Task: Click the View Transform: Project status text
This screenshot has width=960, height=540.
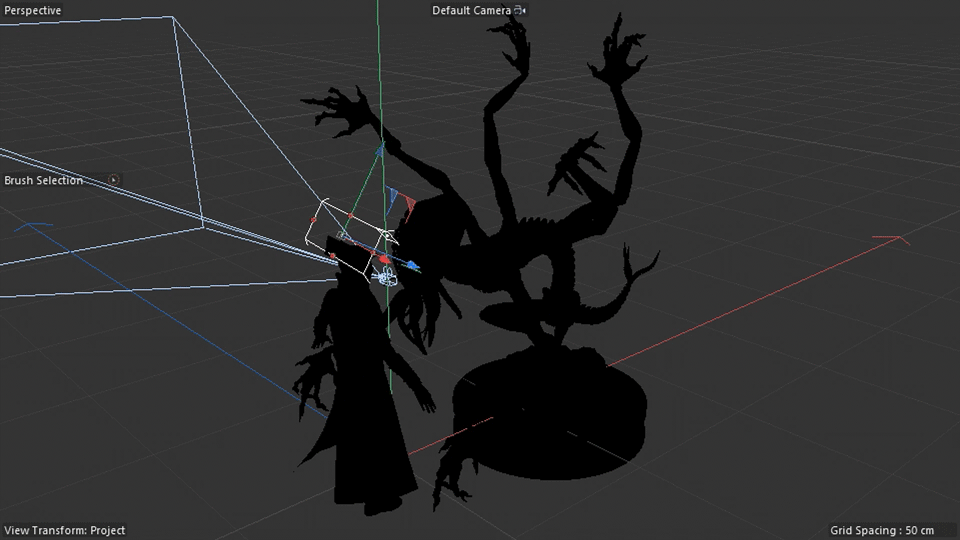Action: [64, 530]
